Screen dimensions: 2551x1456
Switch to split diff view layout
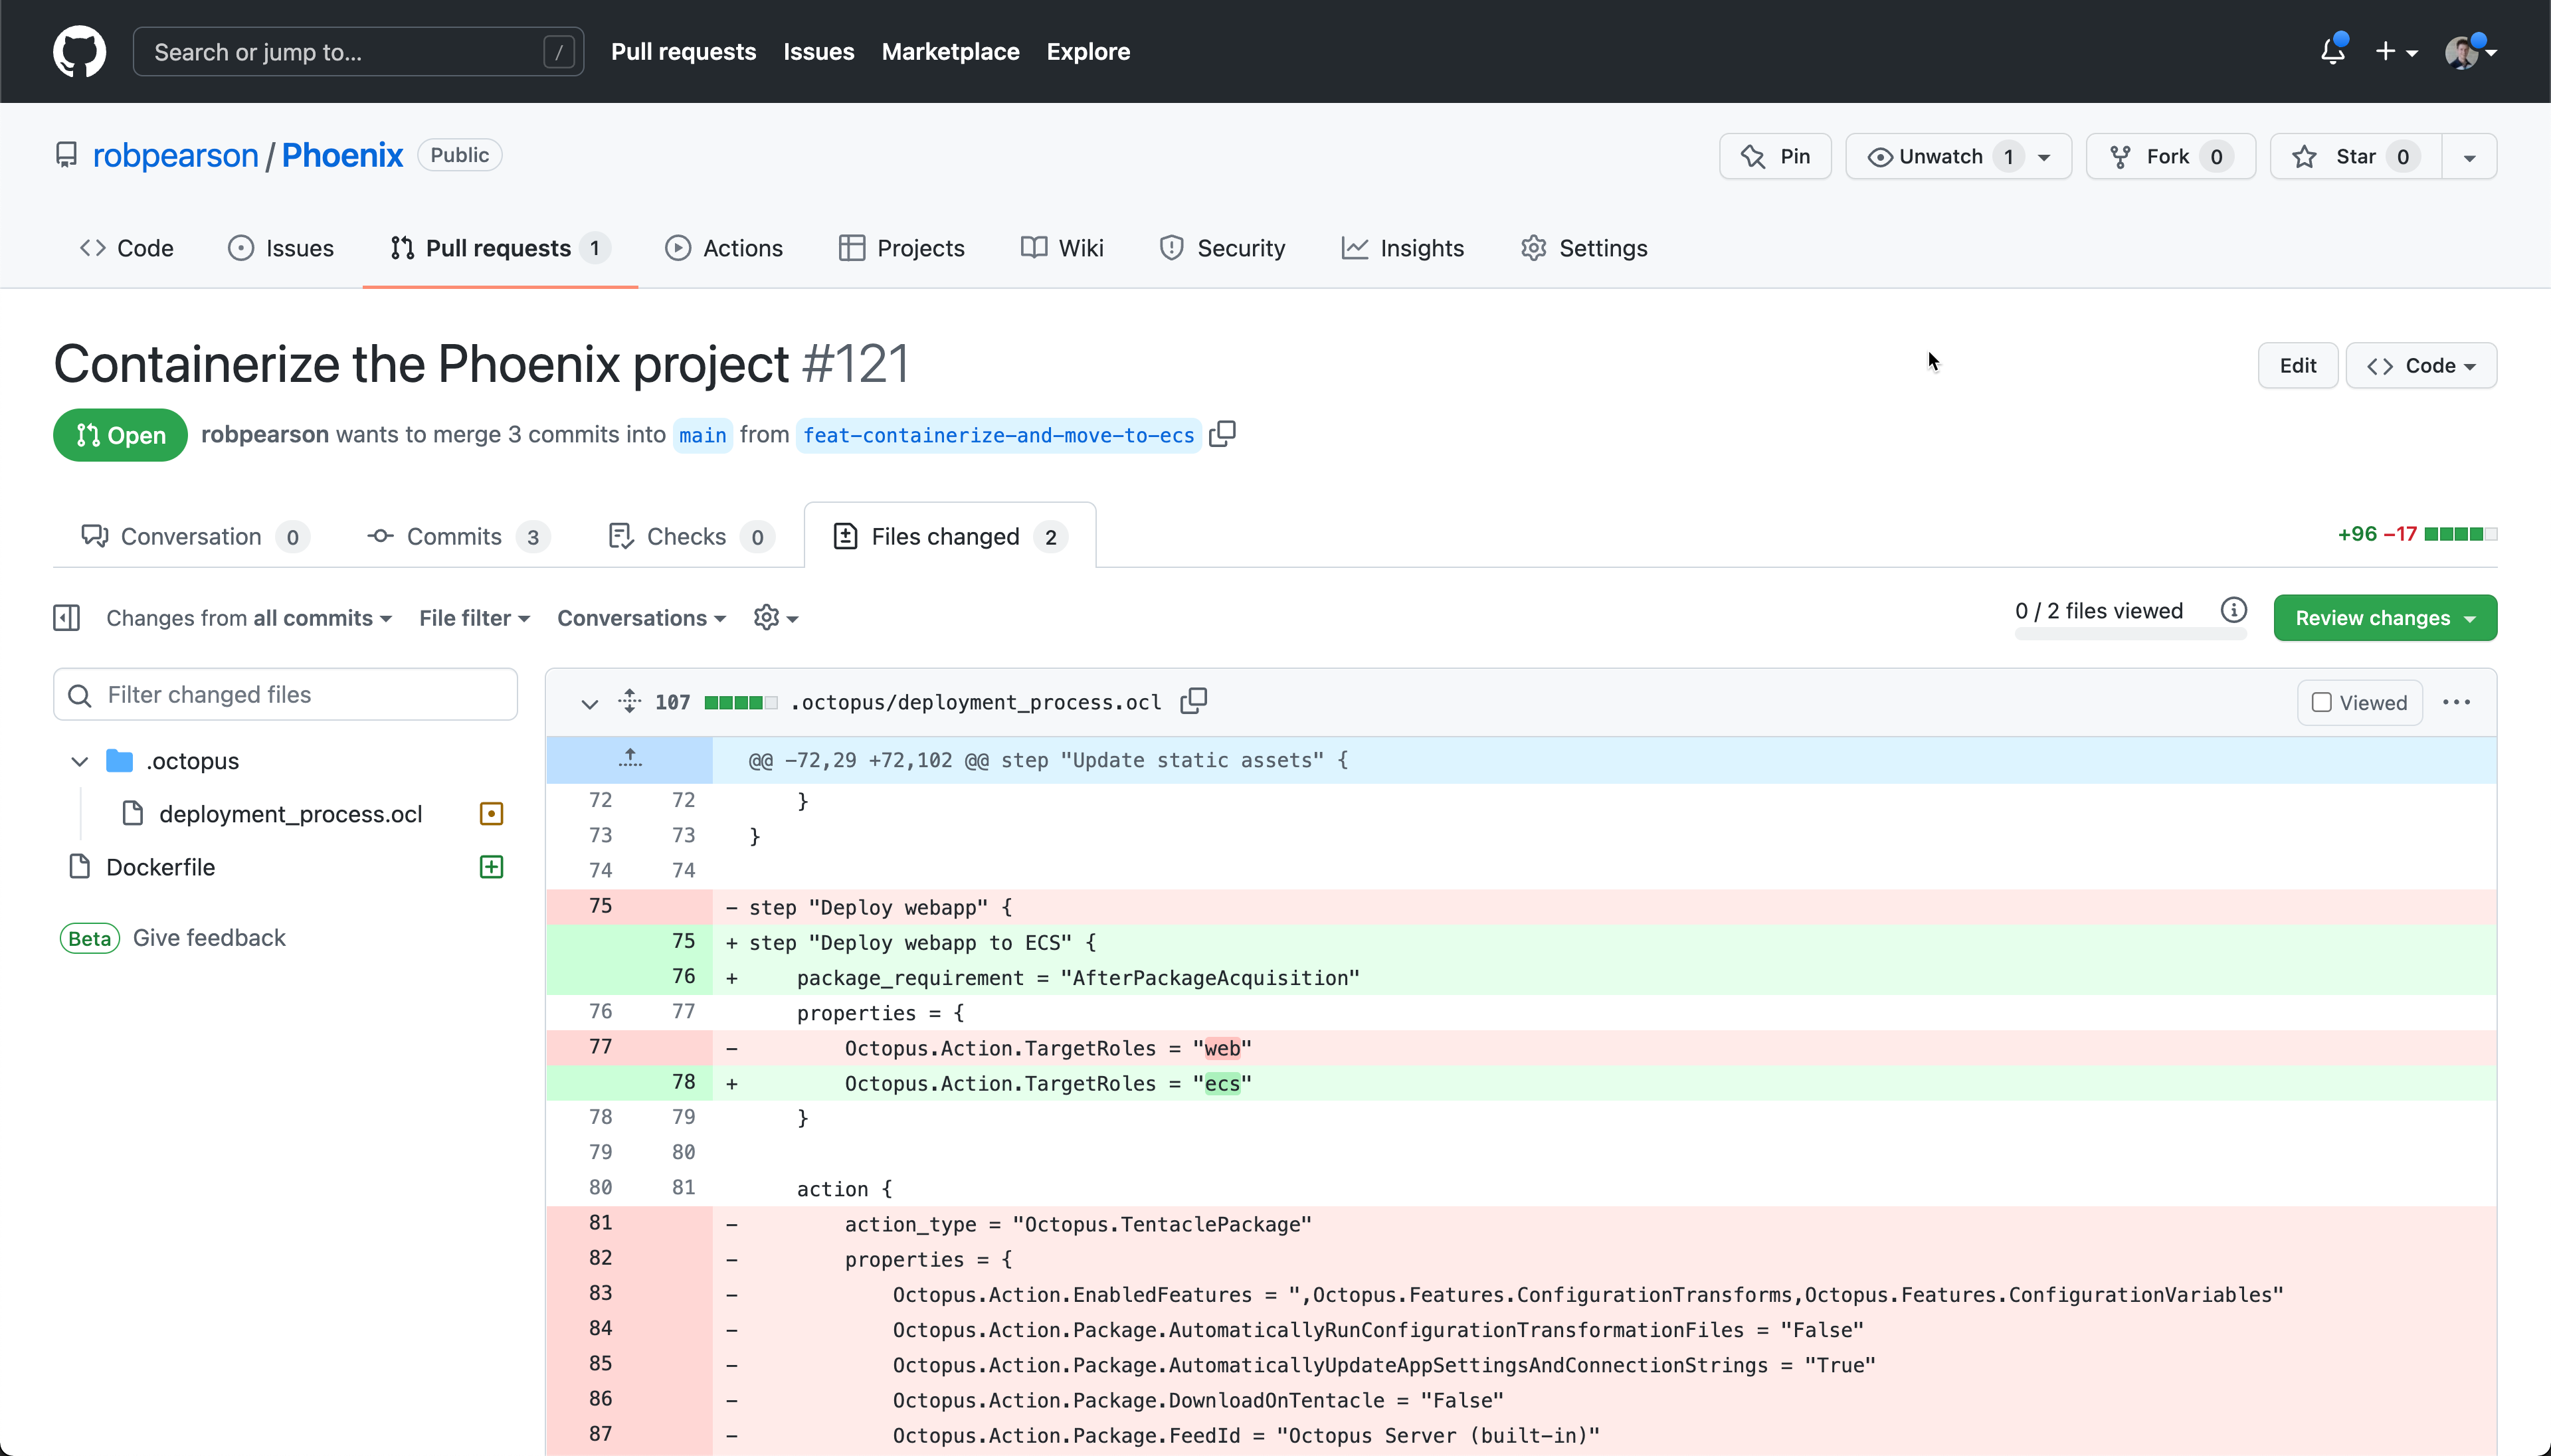pos(66,617)
